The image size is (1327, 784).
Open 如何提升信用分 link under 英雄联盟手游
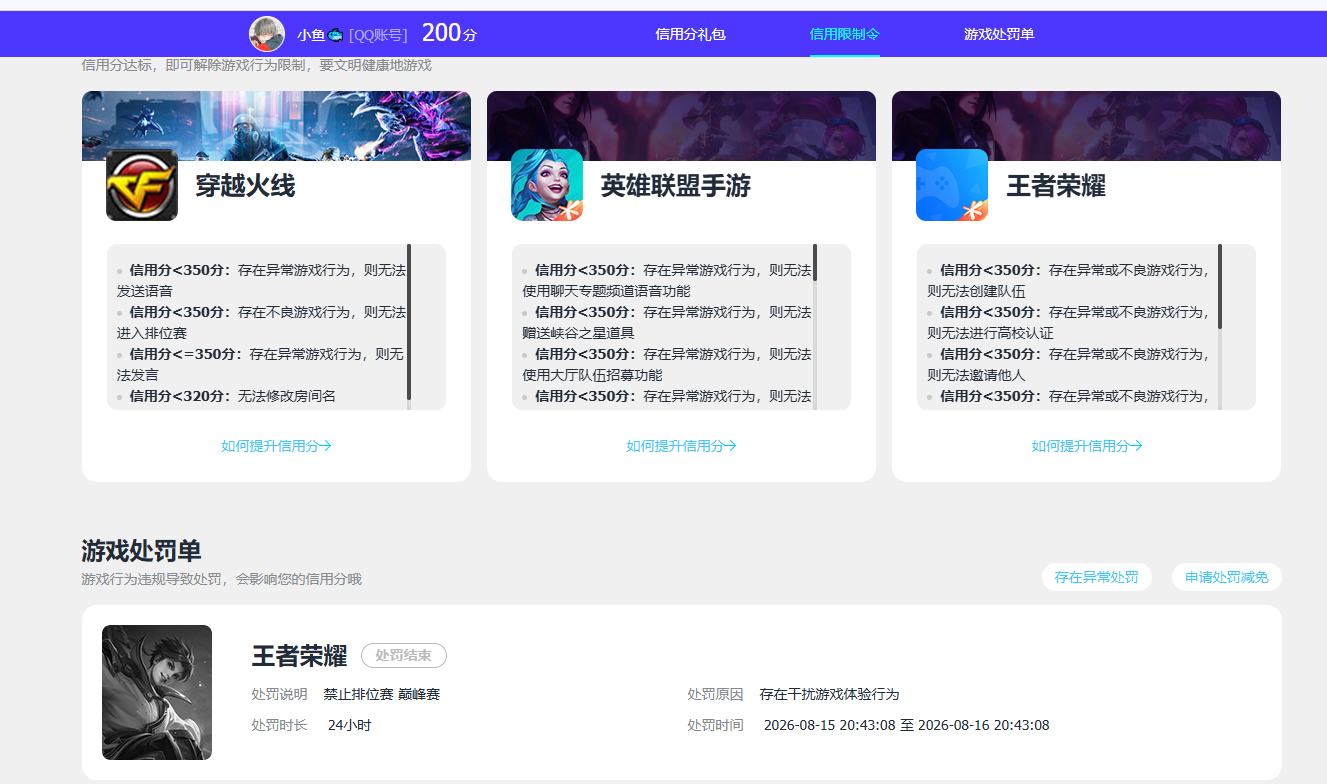[681, 446]
